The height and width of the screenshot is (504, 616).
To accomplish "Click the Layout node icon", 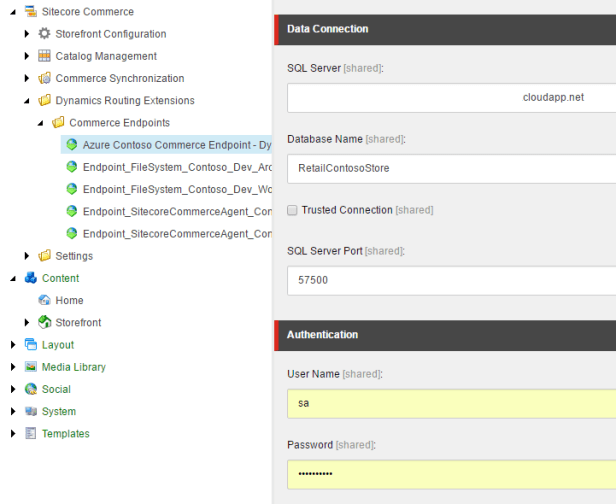I will (x=30, y=345).
